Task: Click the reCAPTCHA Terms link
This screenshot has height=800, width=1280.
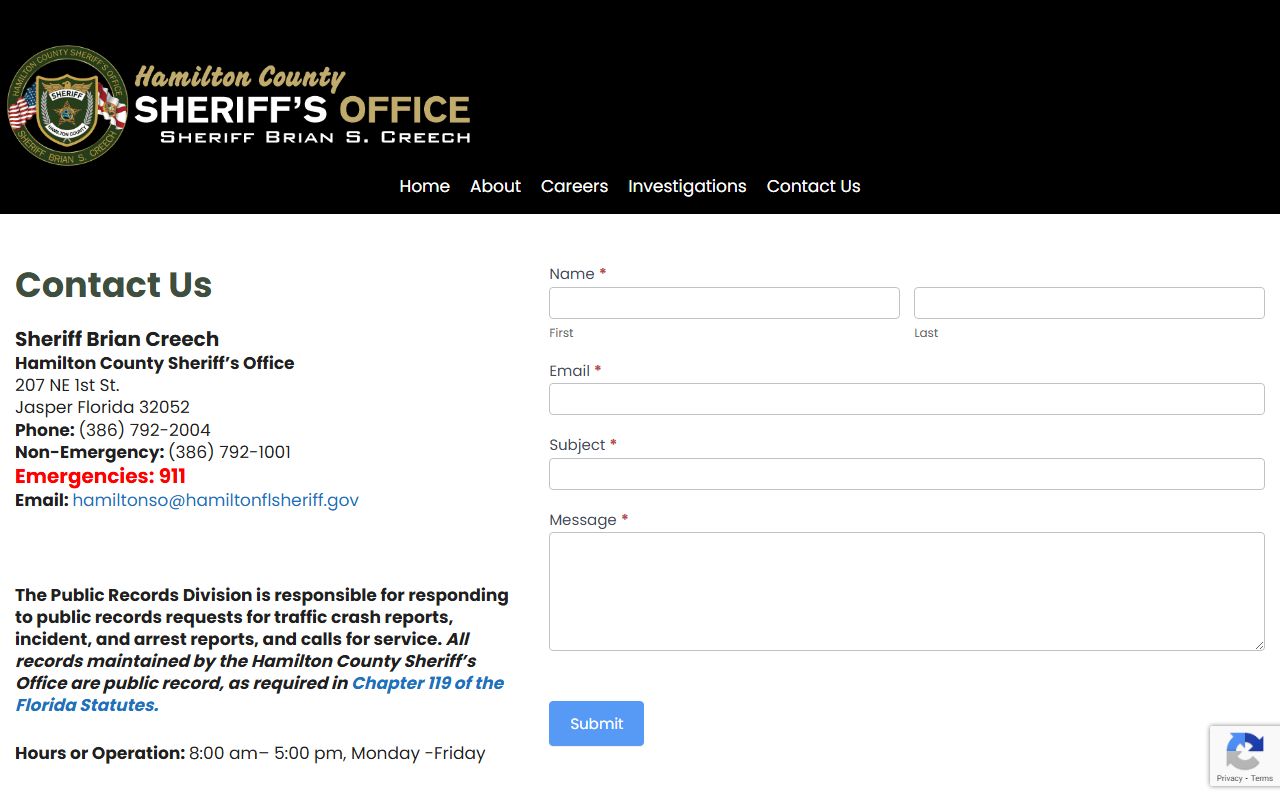Action: pyautogui.click(x=1262, y=778)
